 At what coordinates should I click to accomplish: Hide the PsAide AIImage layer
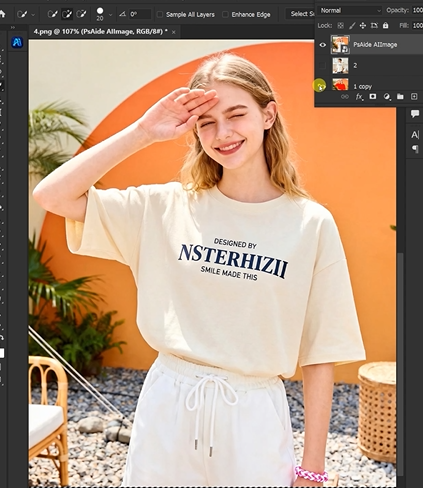322,45
